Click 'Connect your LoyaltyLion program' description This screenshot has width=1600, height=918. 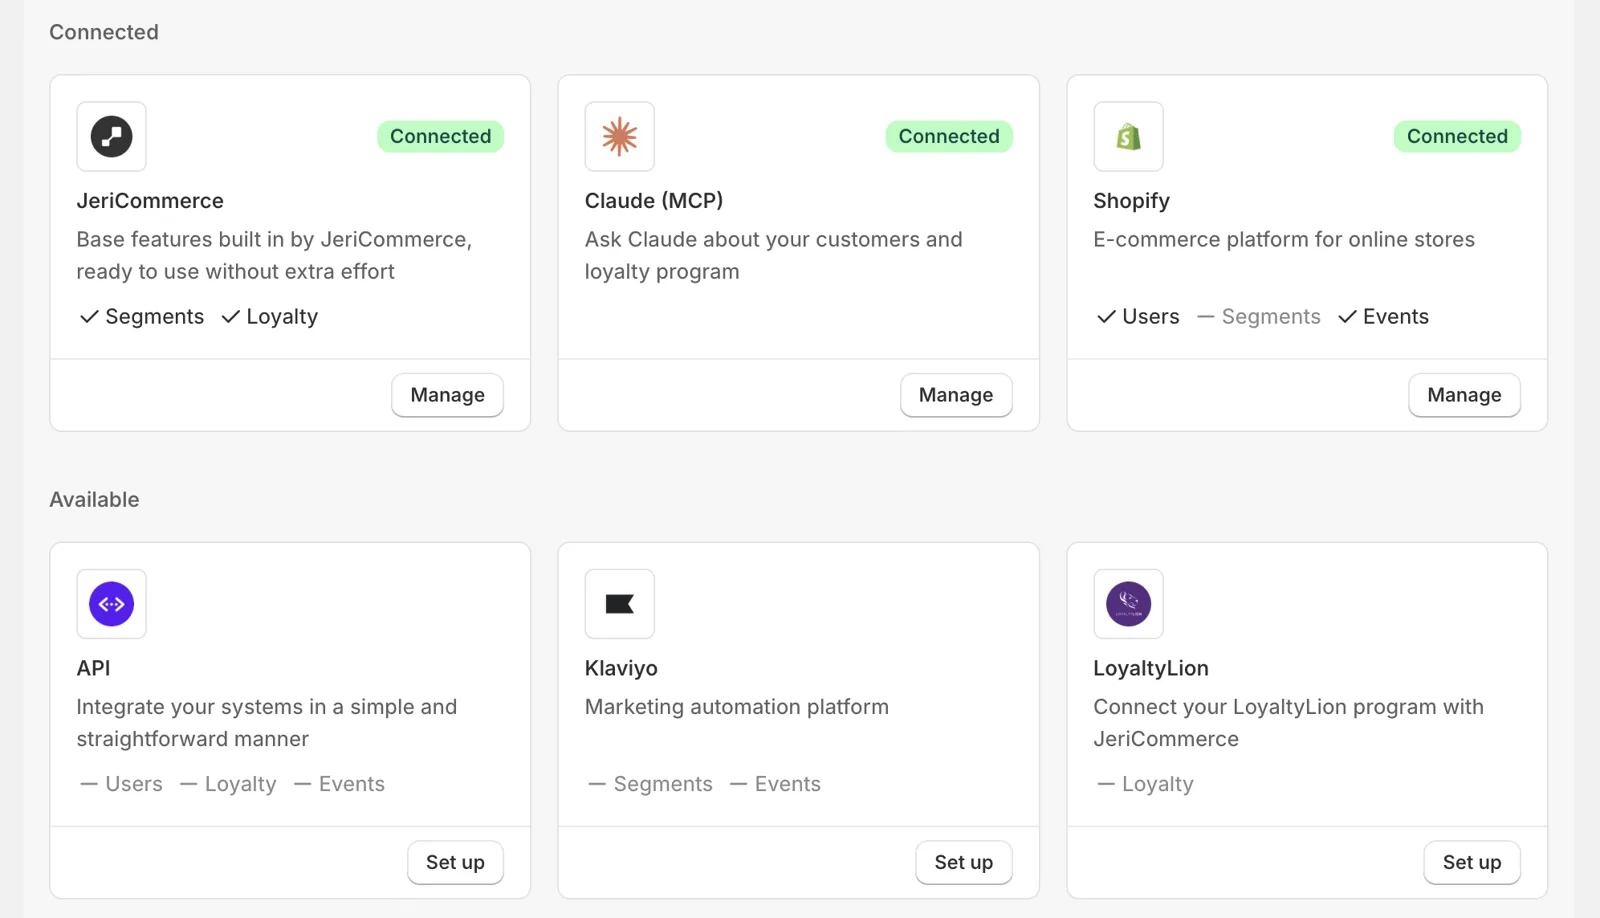point(1288,723)
